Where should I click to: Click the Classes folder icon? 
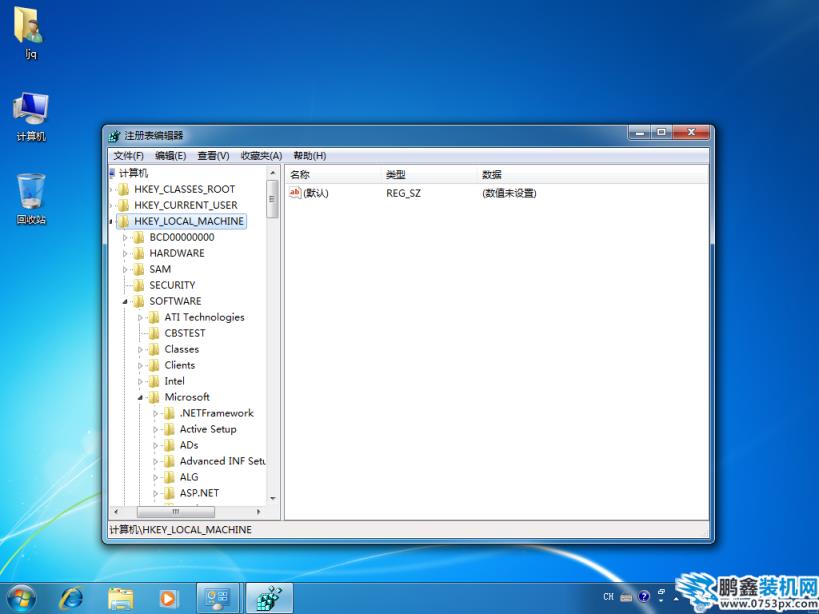[x=154, y=349]
